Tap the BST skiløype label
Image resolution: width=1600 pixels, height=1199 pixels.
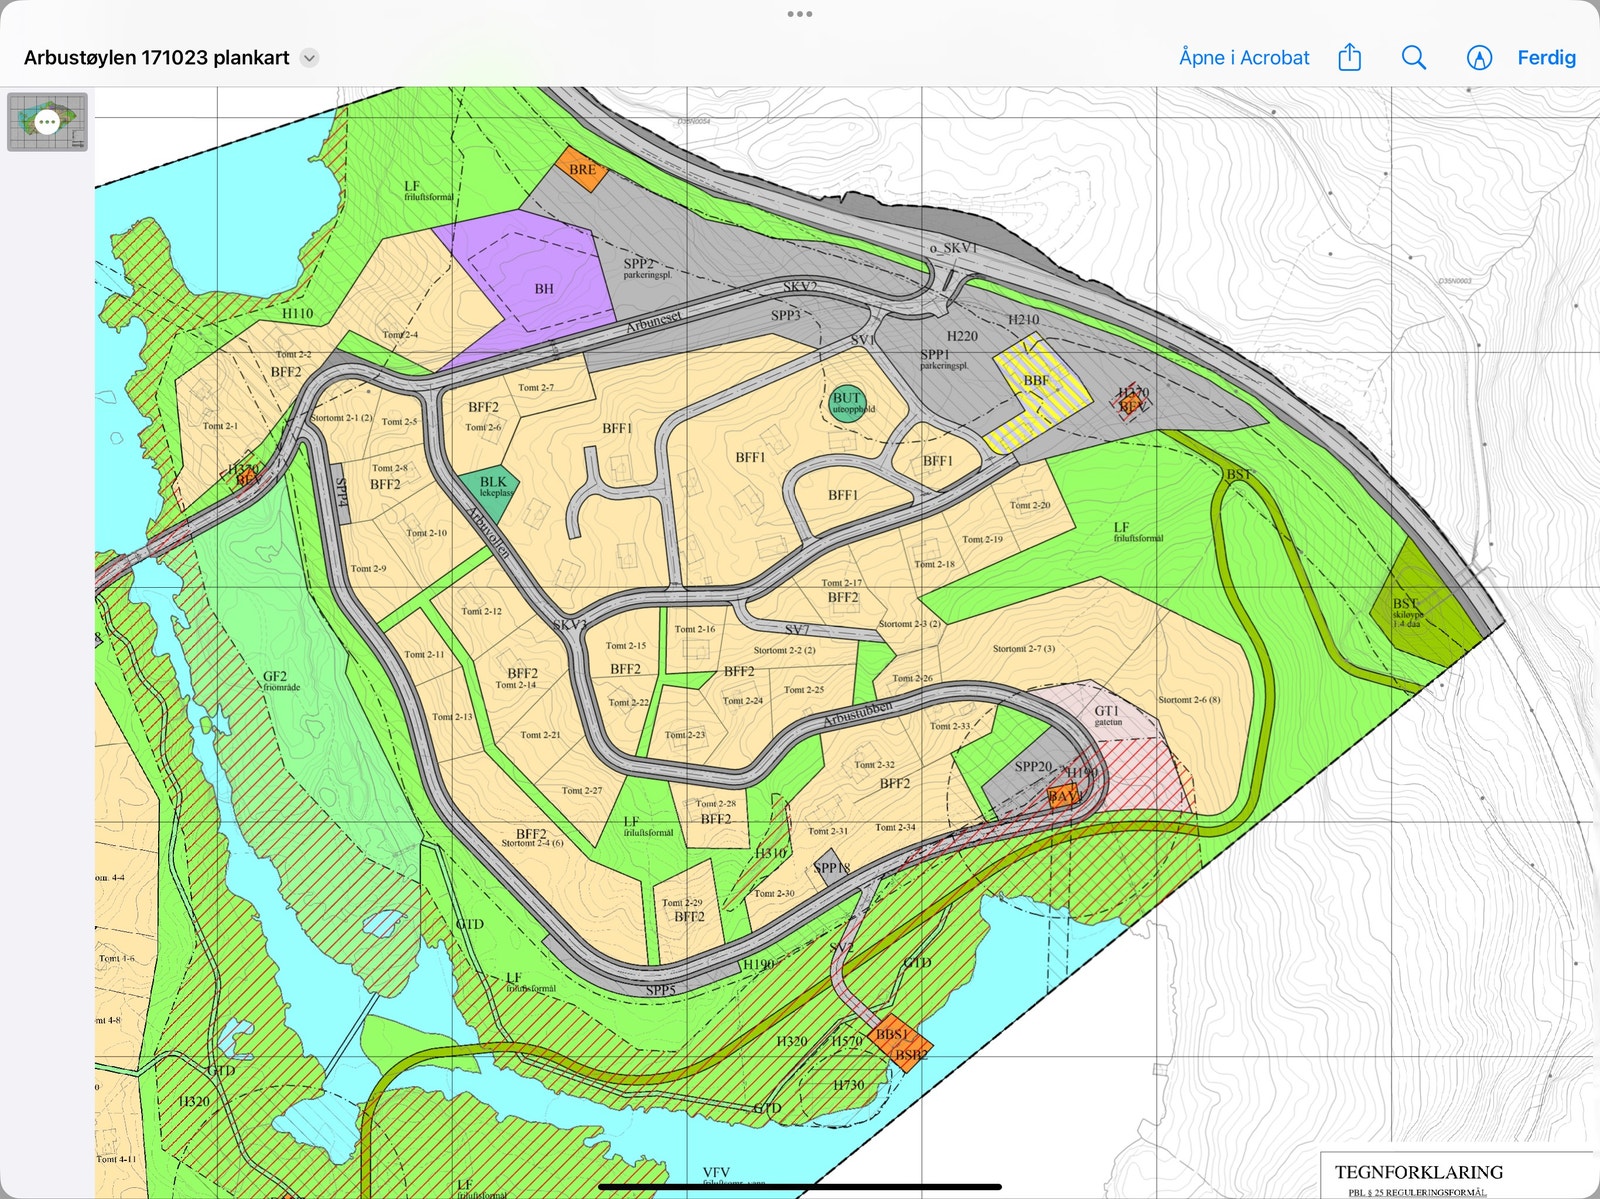click(x=1406, y=612)
